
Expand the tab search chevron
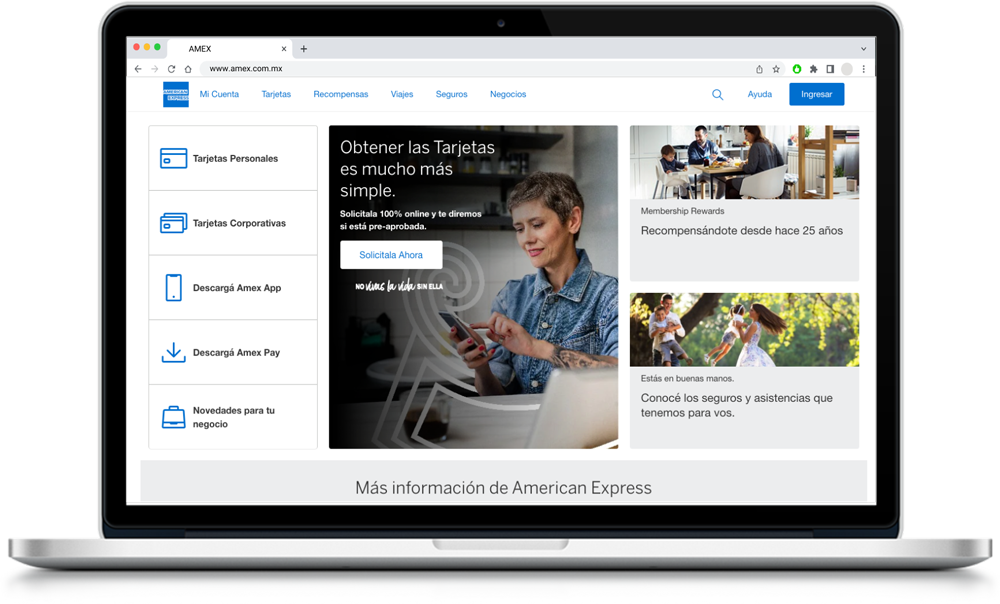click(864, 48)
